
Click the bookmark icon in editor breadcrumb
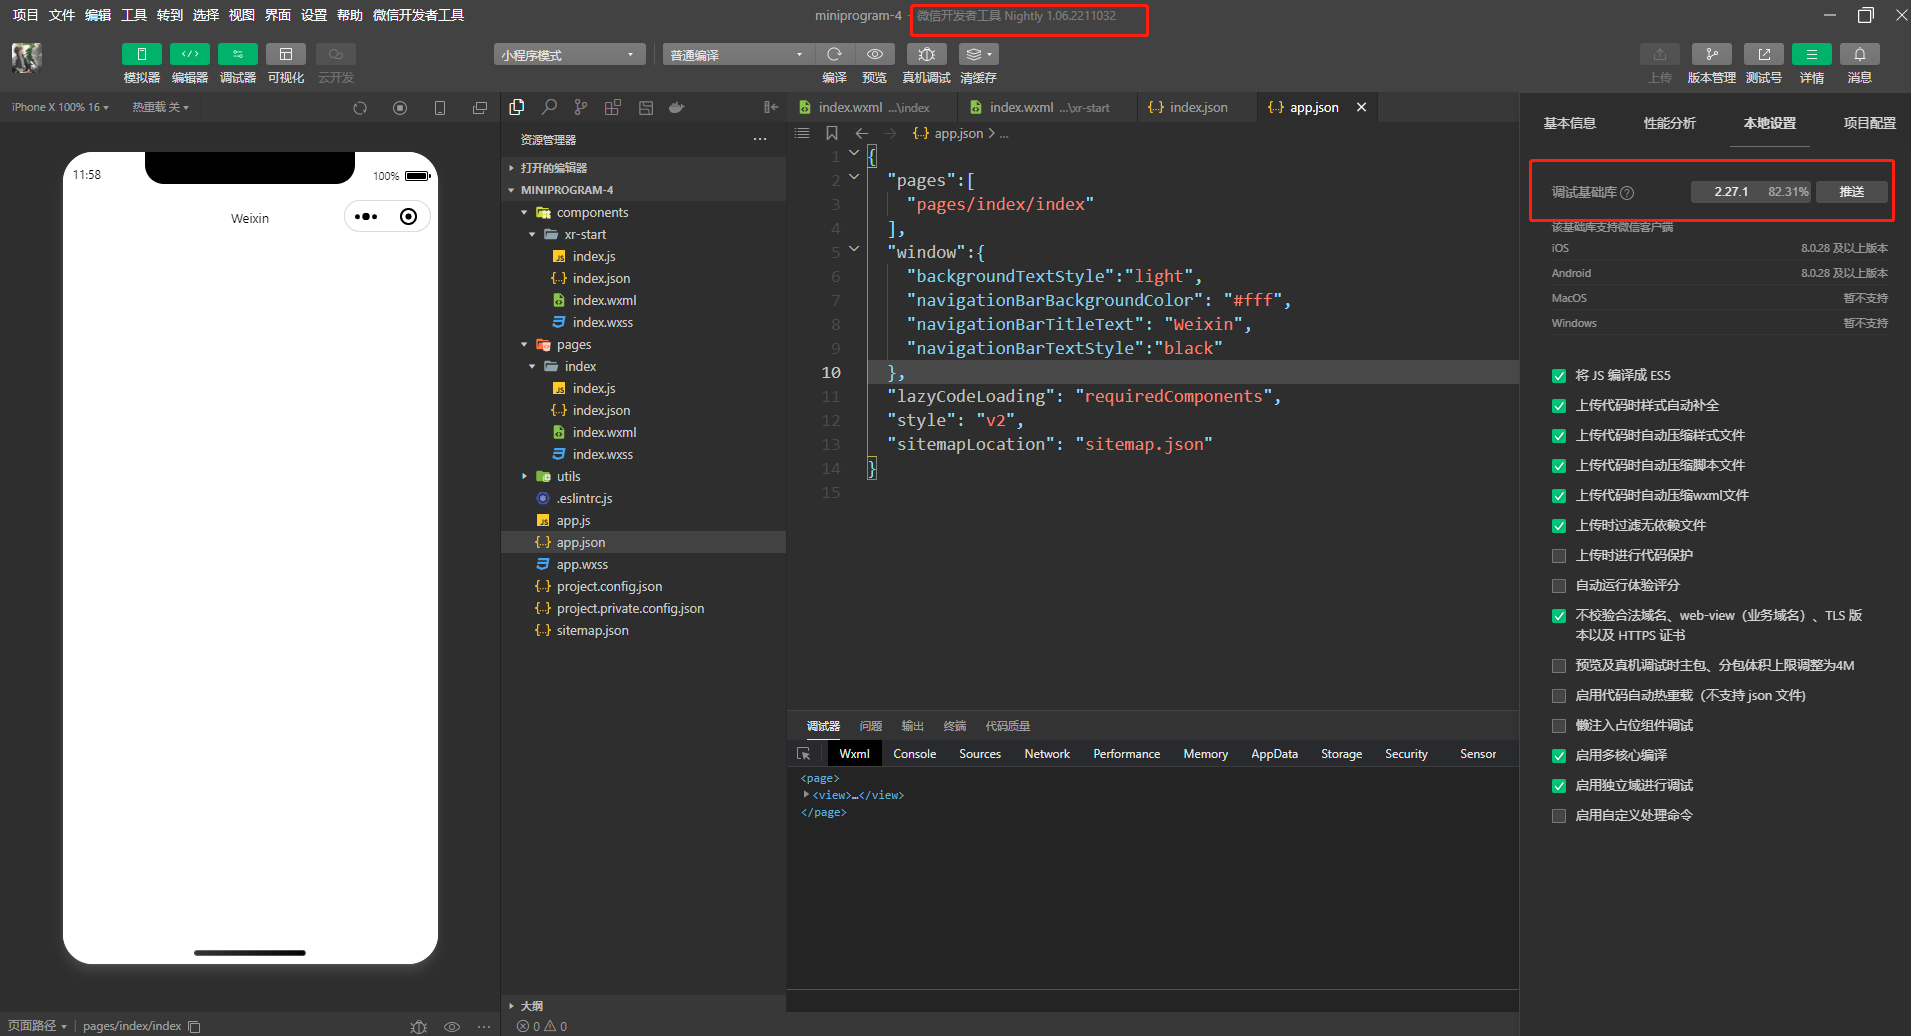831,133
